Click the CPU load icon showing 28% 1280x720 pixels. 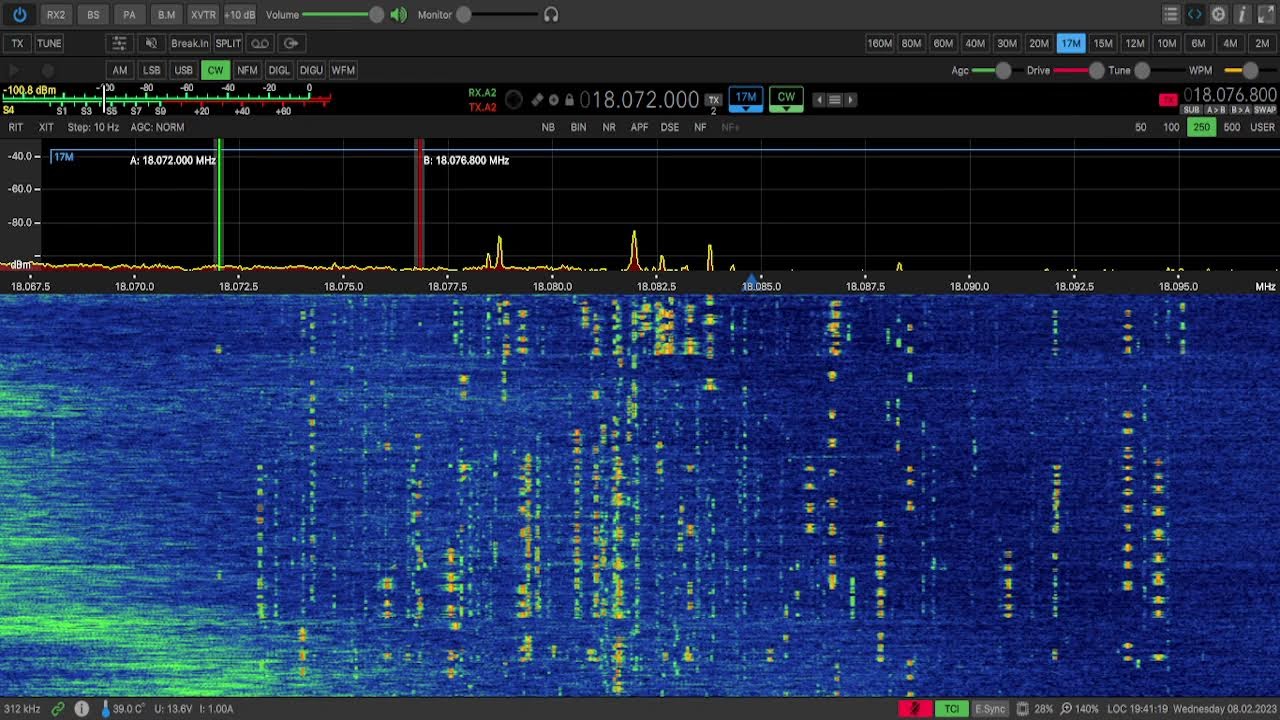1023,709
